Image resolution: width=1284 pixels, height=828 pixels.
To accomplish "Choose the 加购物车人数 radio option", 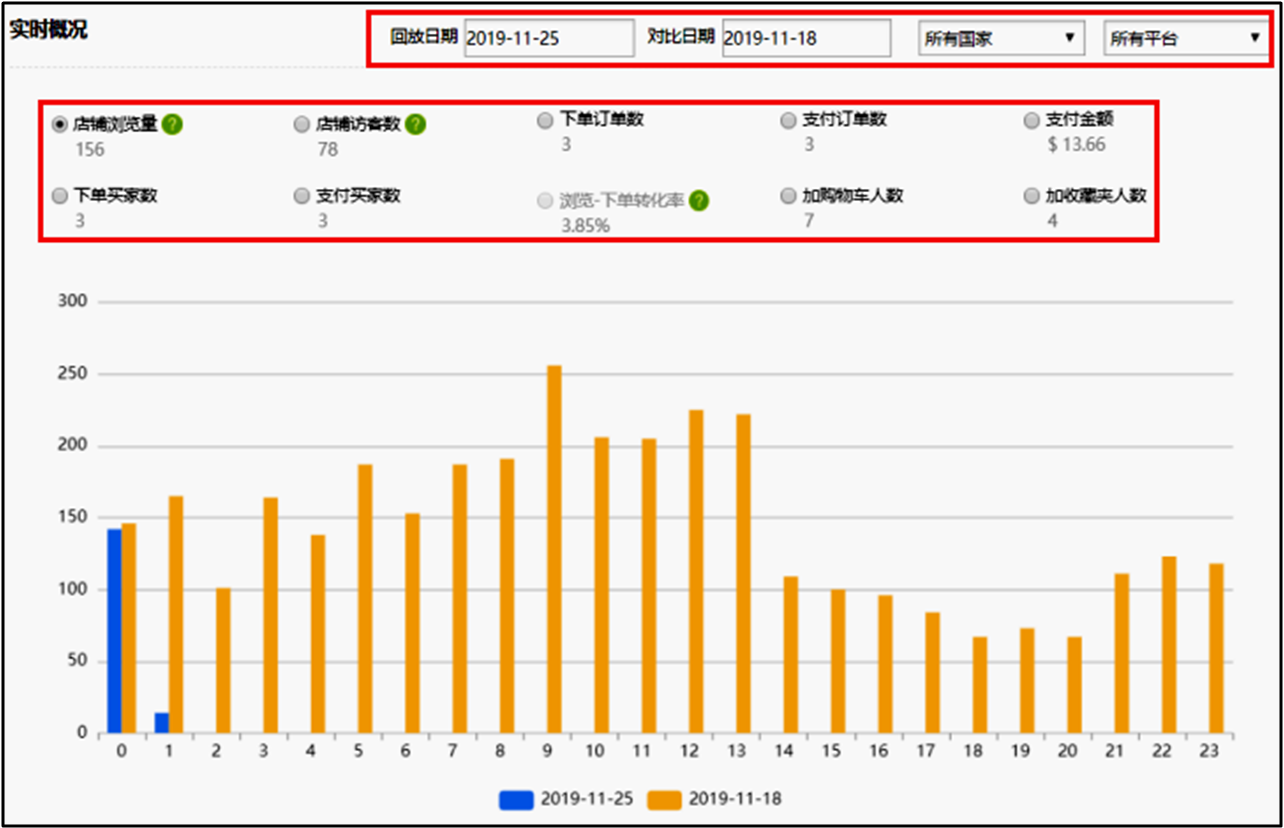I will point(789,196).
